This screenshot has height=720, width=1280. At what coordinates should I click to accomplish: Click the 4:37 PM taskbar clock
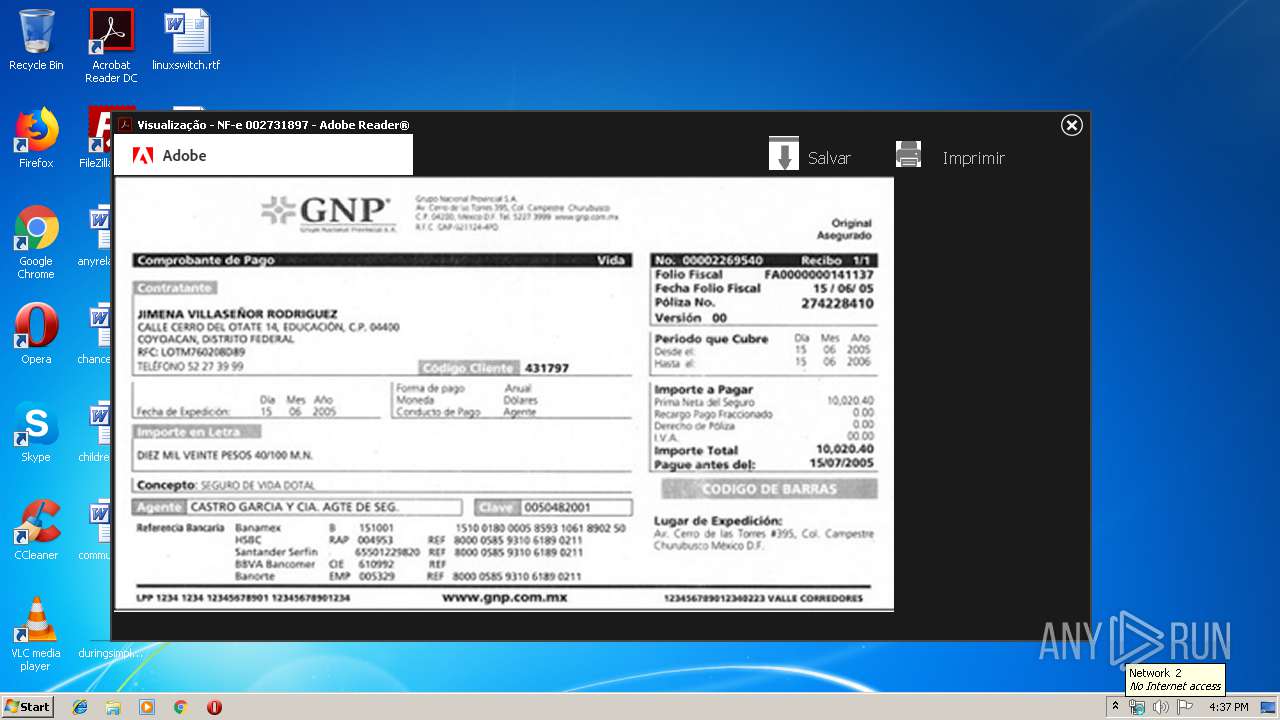click(x=1228, y=707)
